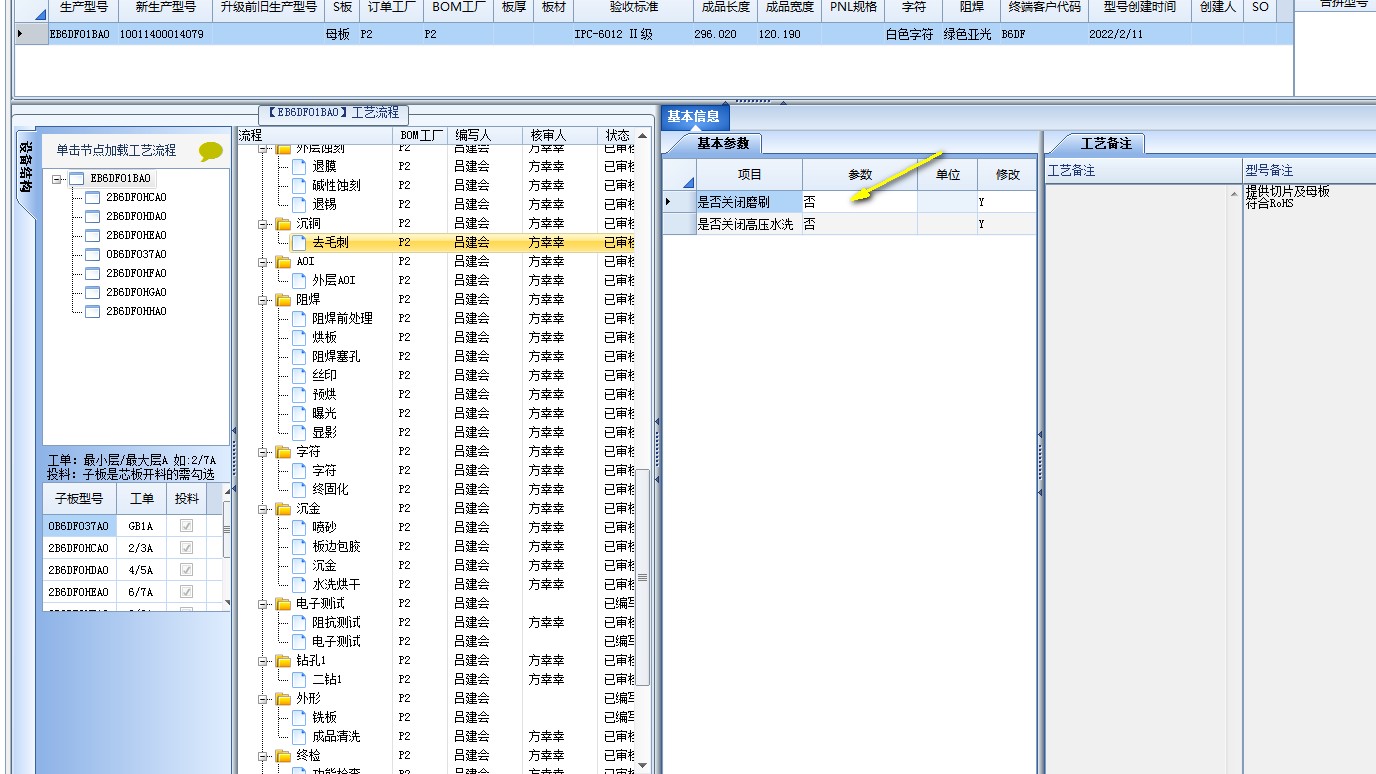Toggle the 投料 checkbox for 0B6DF037A0
The image size is (1376, 774).
(186, 526)
